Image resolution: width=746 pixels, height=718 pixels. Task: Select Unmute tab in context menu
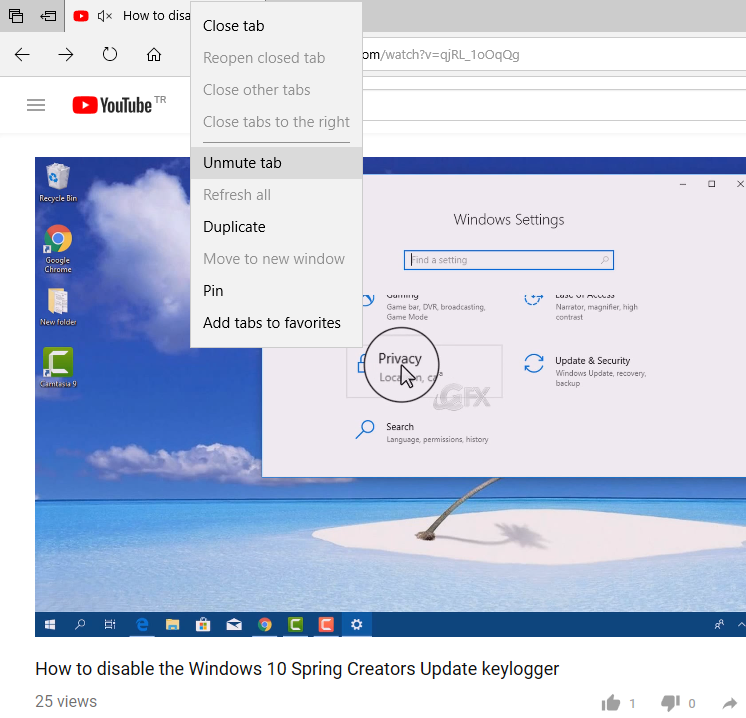[276, 163]
